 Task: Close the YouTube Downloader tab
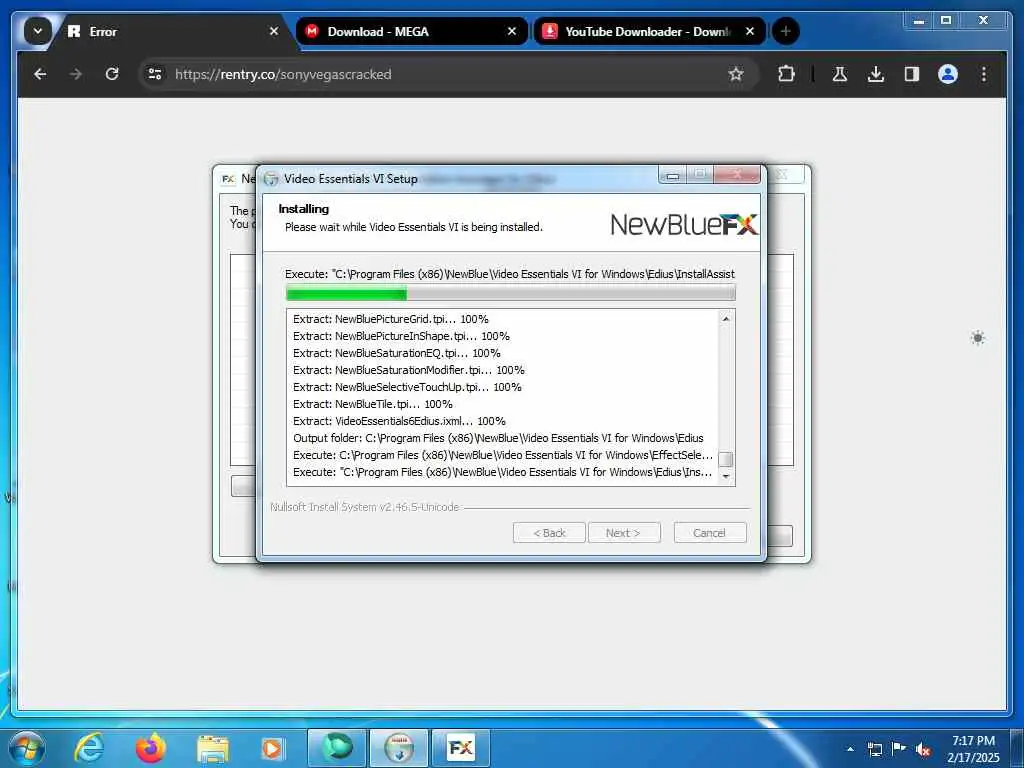pos(750,31)
